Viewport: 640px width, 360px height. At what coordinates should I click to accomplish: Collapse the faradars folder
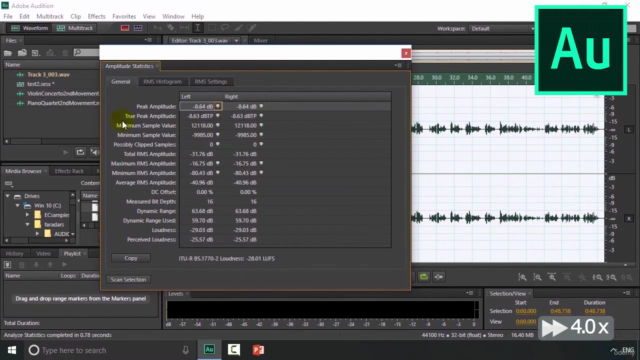click(x=27, y=224)
